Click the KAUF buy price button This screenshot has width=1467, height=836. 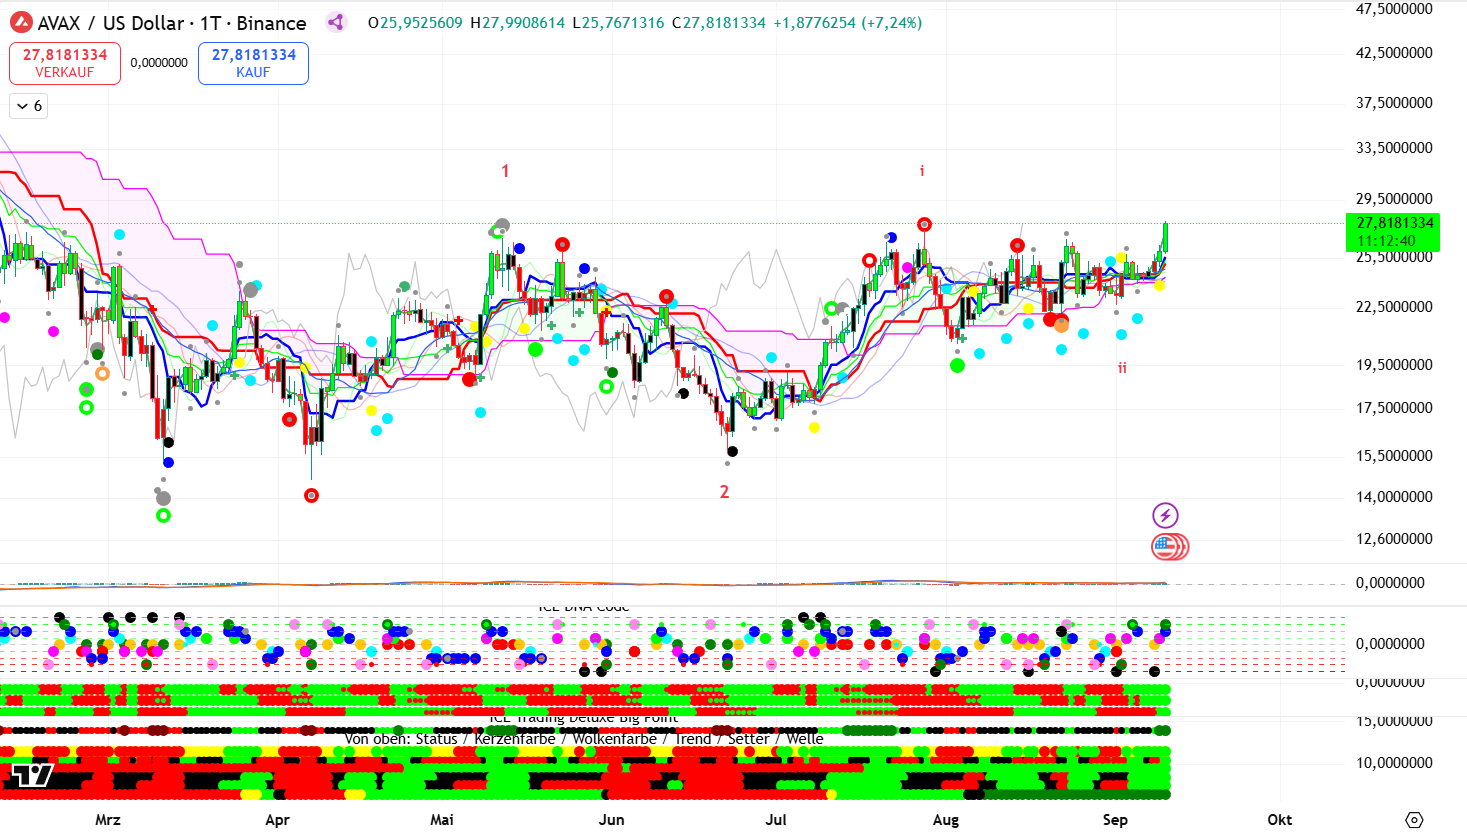(253, 63)
